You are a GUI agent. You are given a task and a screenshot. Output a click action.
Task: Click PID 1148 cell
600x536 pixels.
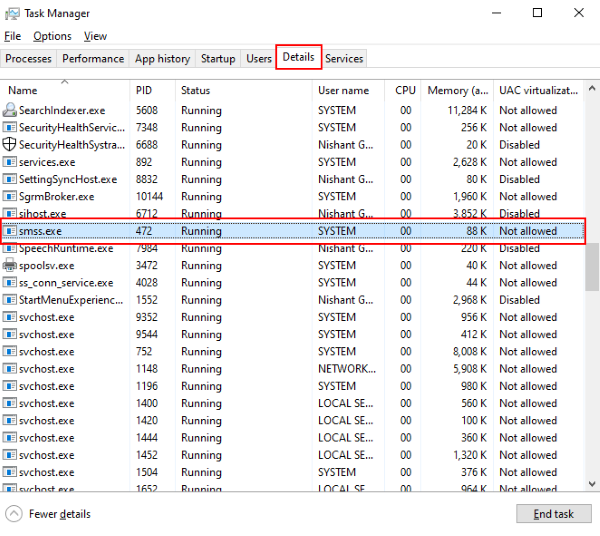[x=147, y=368]
